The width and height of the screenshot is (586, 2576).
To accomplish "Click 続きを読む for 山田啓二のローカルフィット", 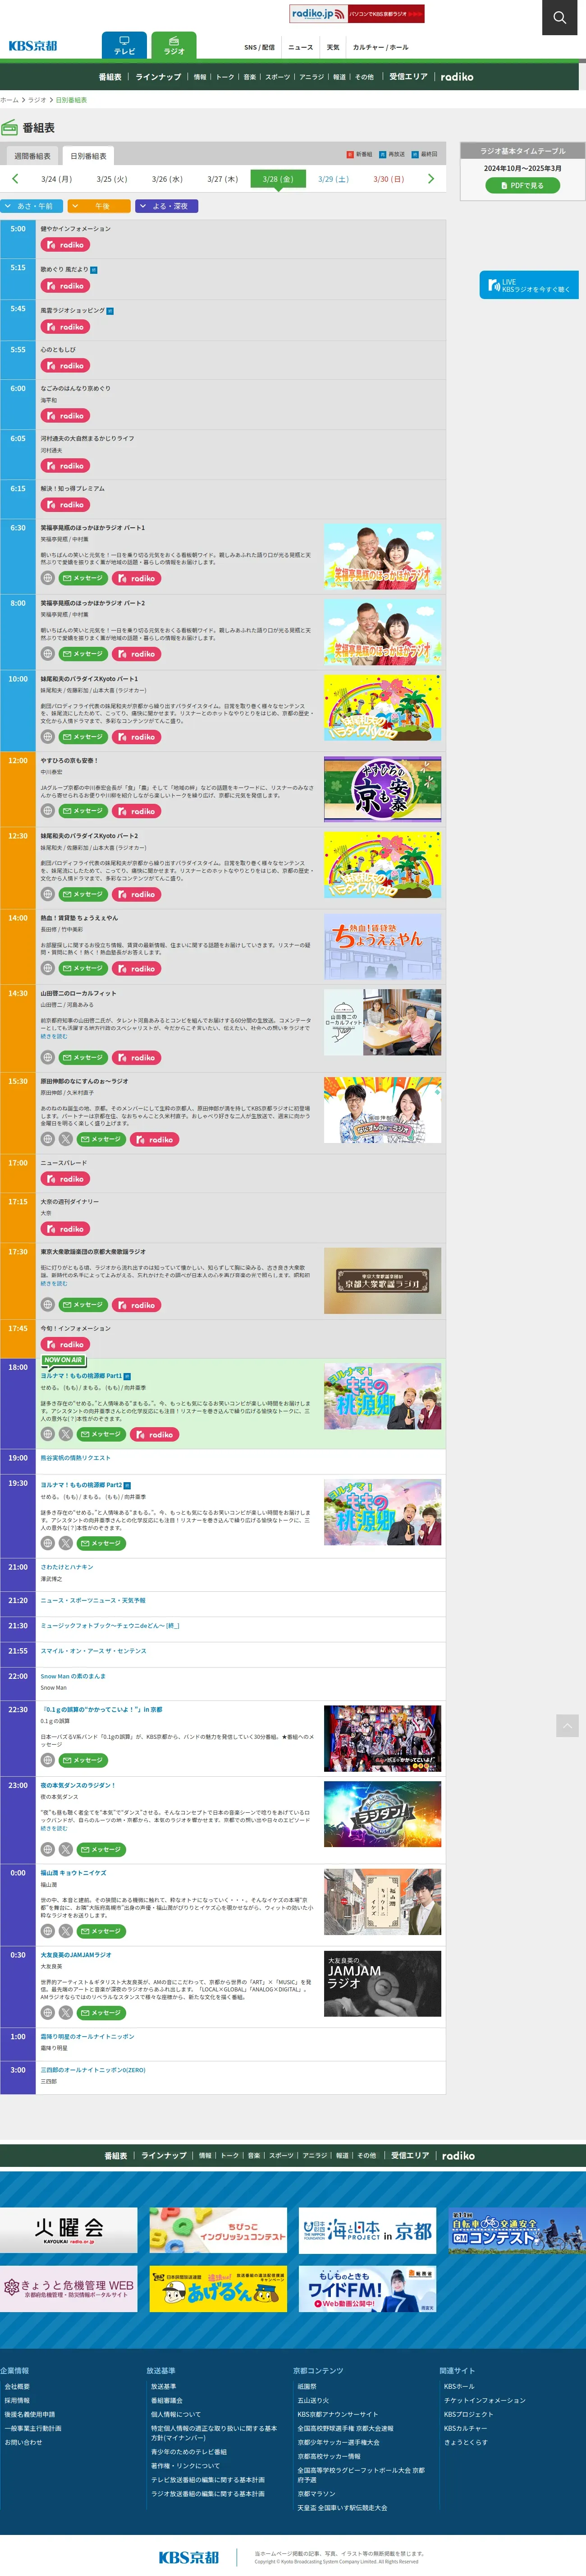I will tap(54, 1036).
